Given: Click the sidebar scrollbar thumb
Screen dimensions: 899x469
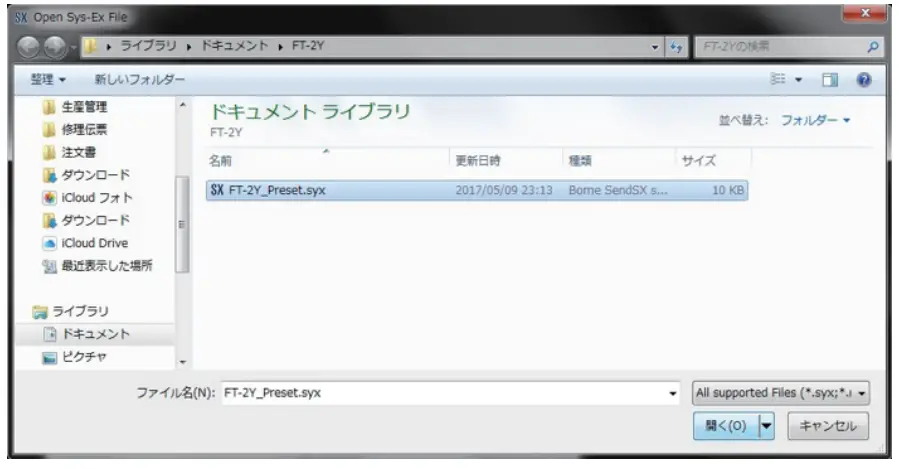Looking at the screenshot, I should [x=182, y=224].
